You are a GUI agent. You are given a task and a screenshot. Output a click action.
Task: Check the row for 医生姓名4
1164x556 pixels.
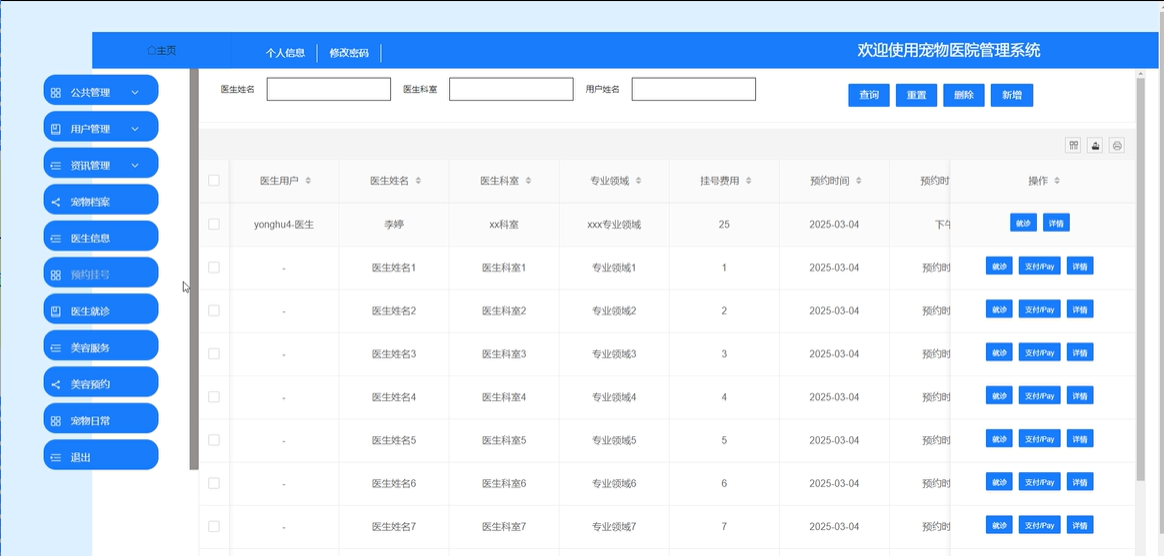pyautogui.click(x=214, y=396)
